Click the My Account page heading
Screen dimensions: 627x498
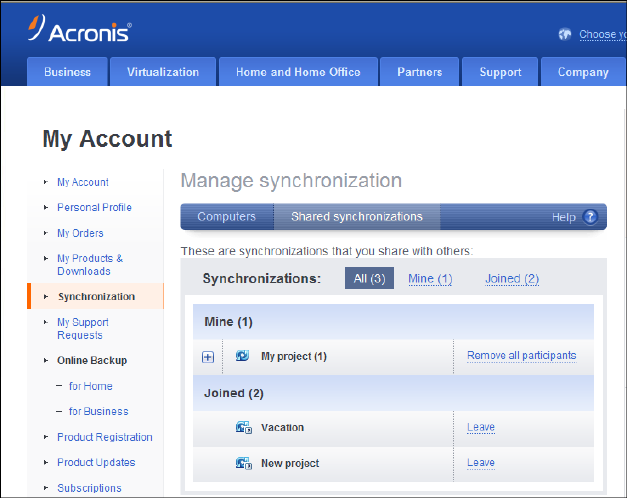point(107,139)
